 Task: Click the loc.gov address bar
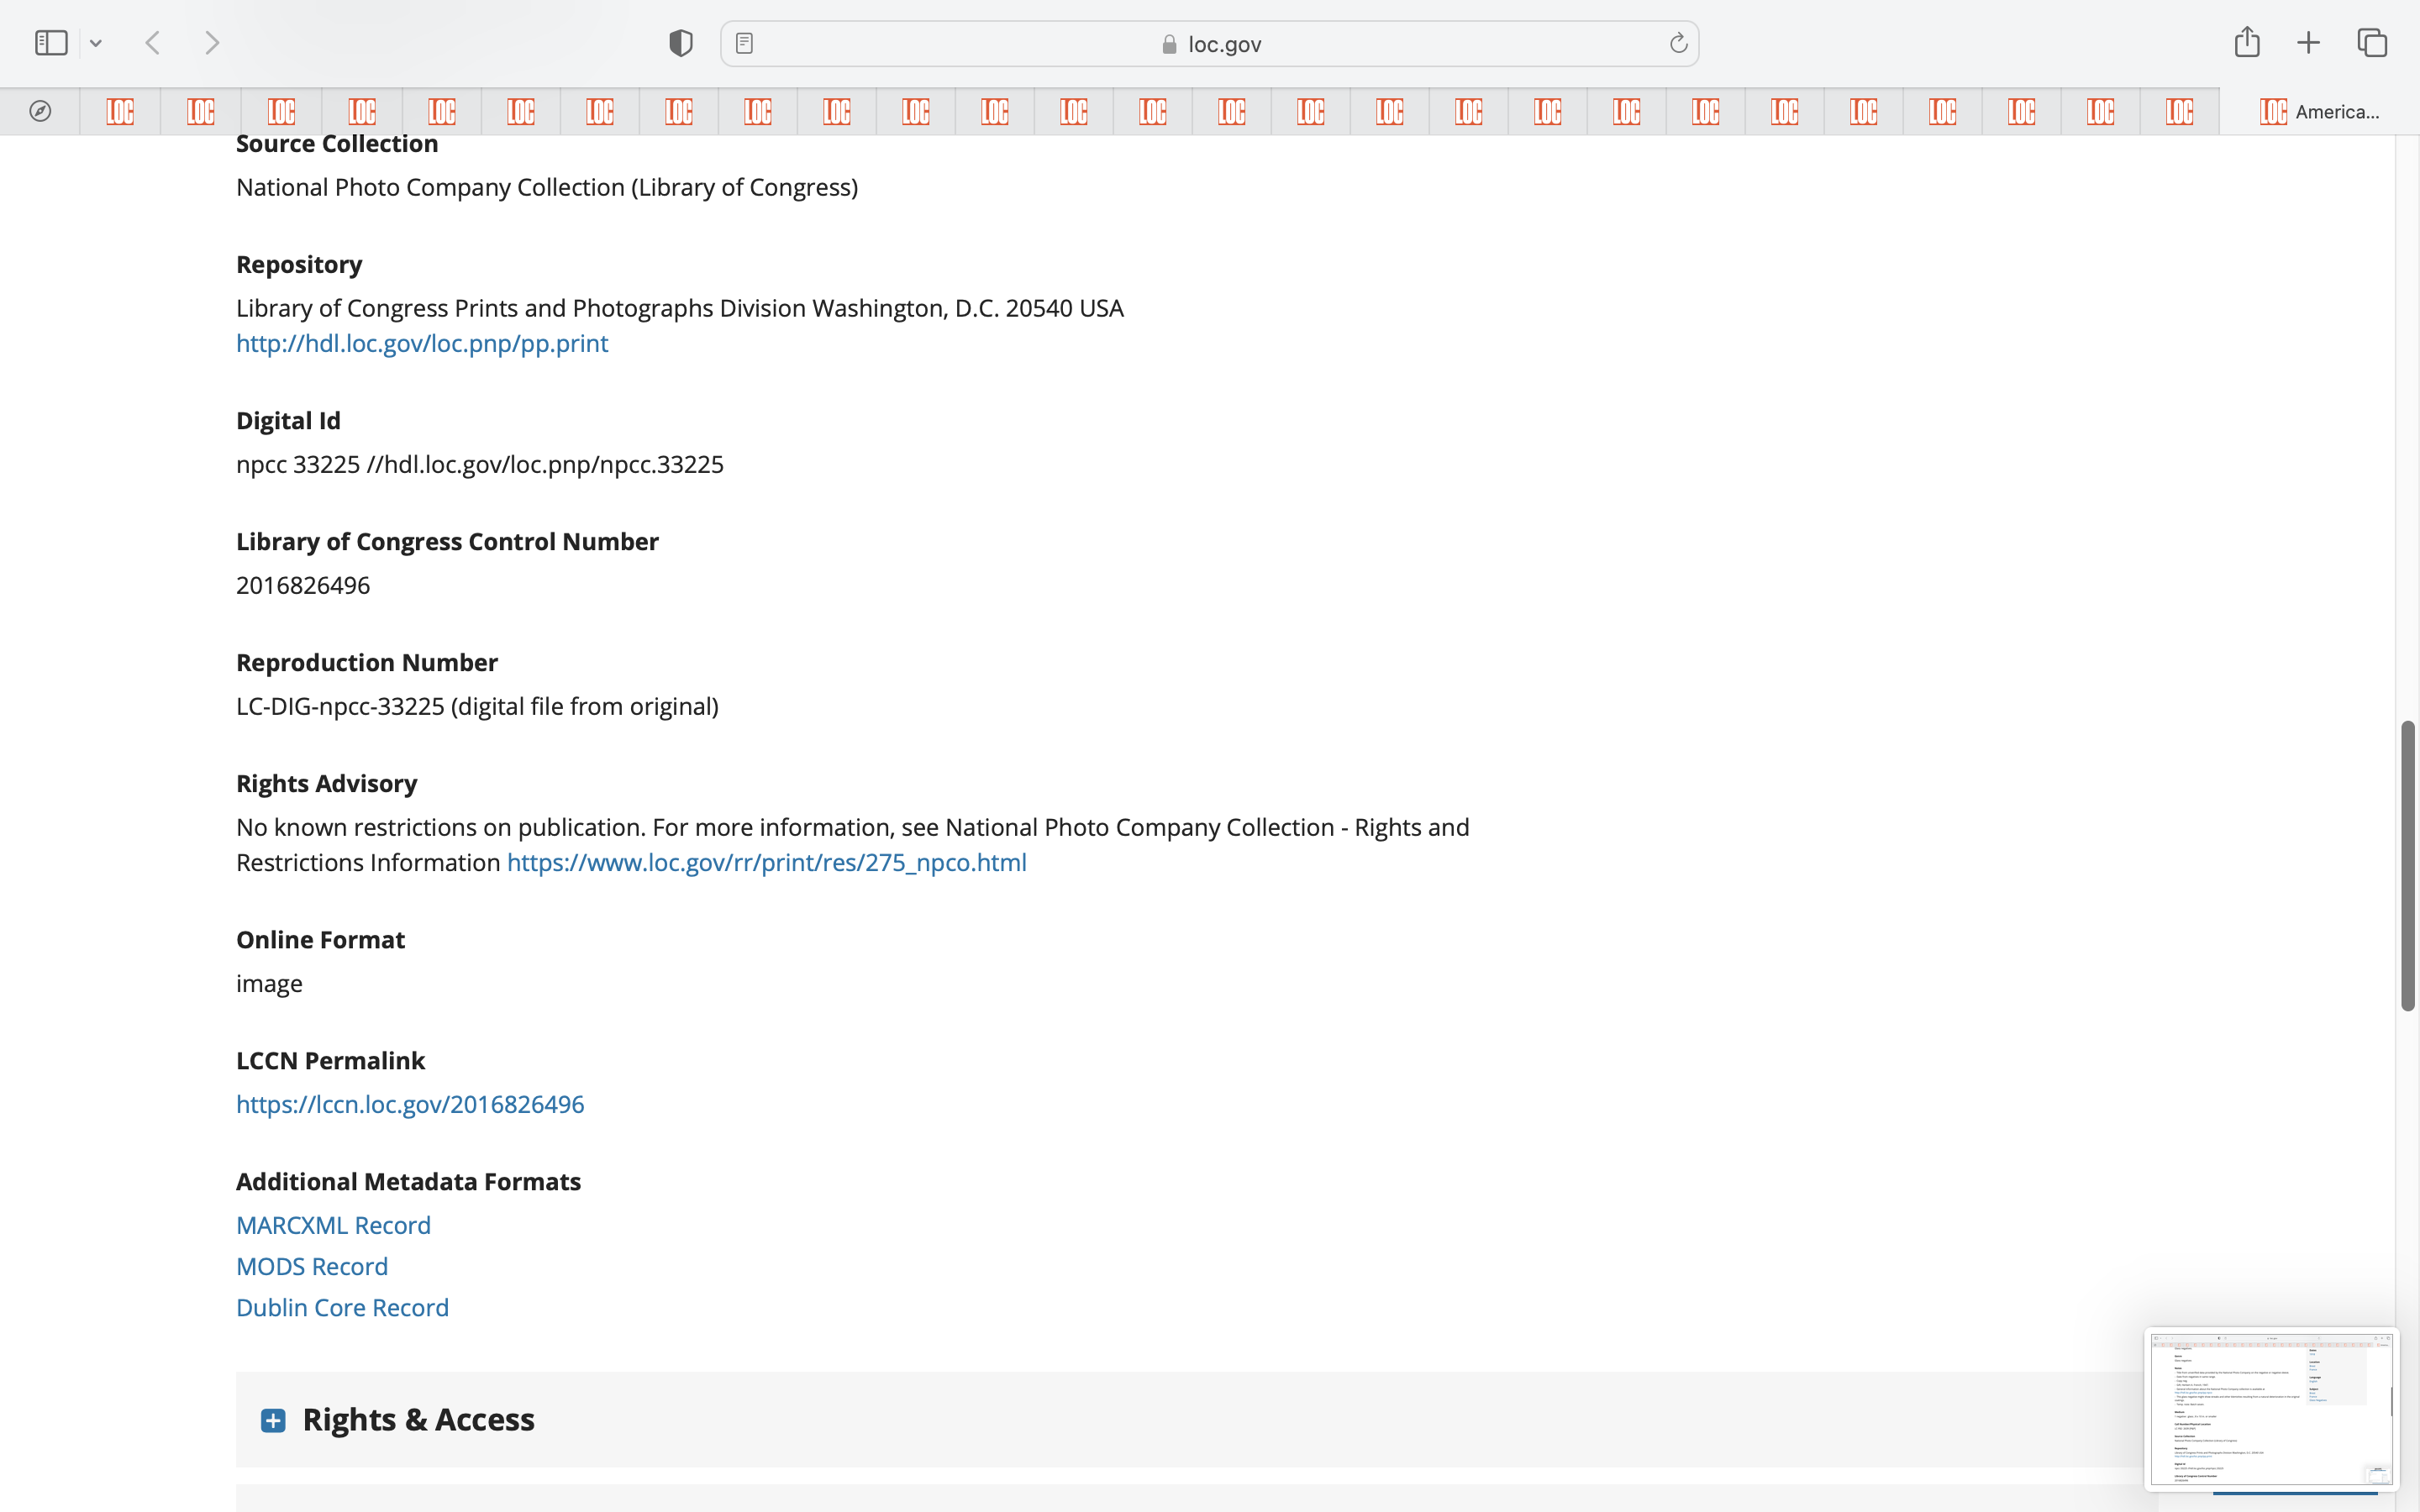pyautogui.click(x=1210, y=44)
